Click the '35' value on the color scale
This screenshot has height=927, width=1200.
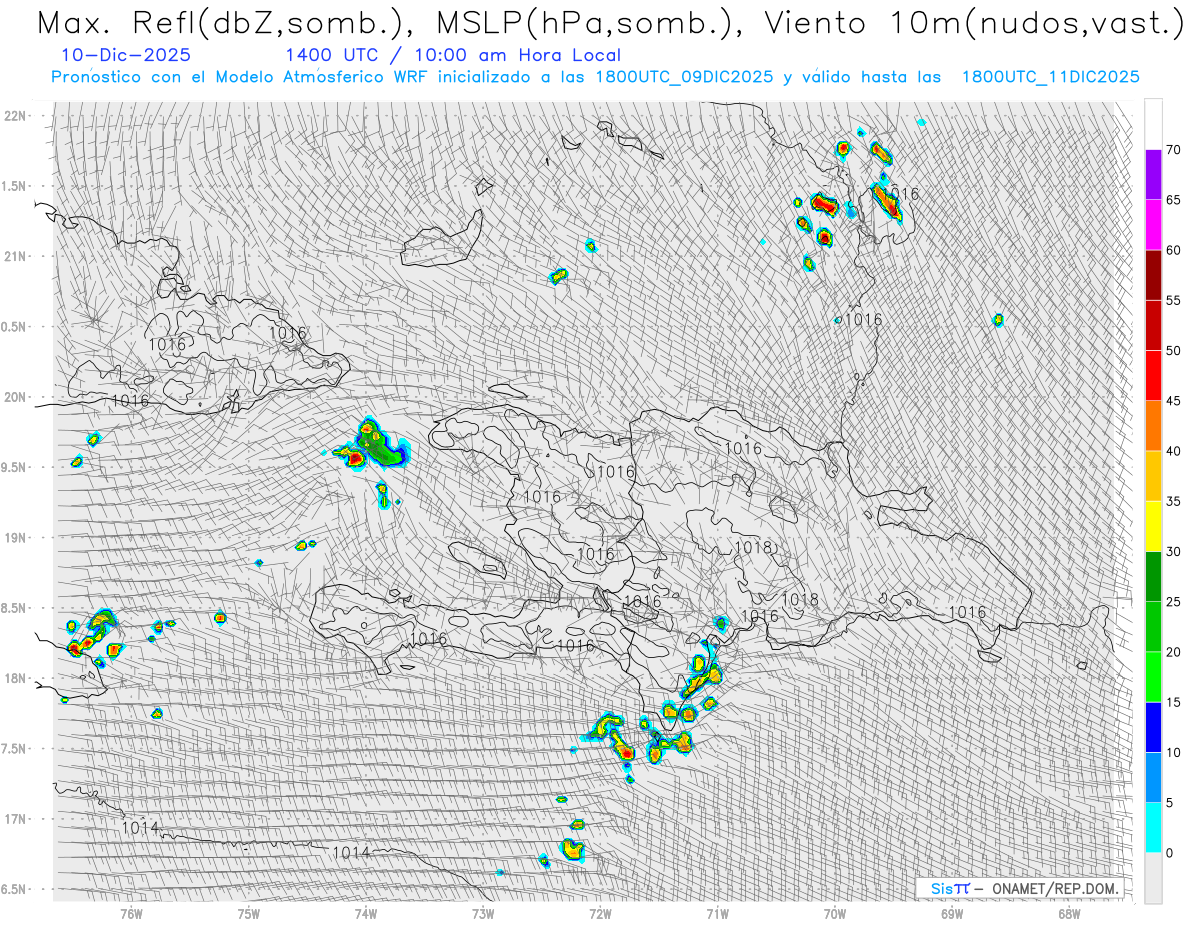(1173, 501)
